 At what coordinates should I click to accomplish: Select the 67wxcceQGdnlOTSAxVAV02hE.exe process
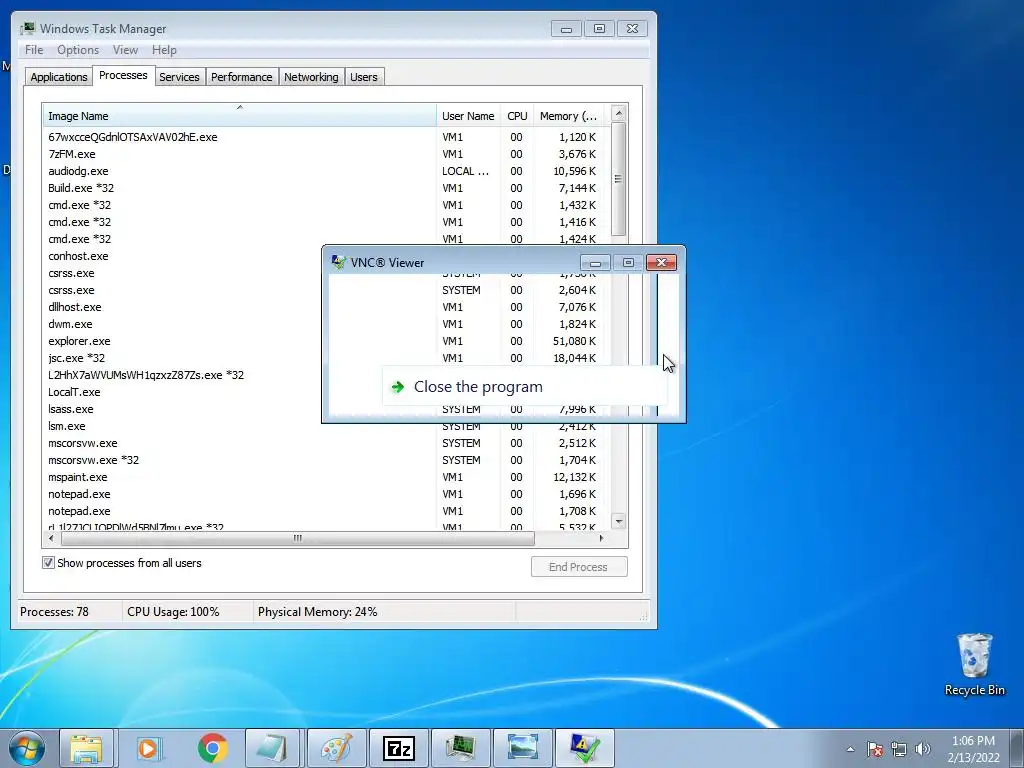[x=133, y=137]
